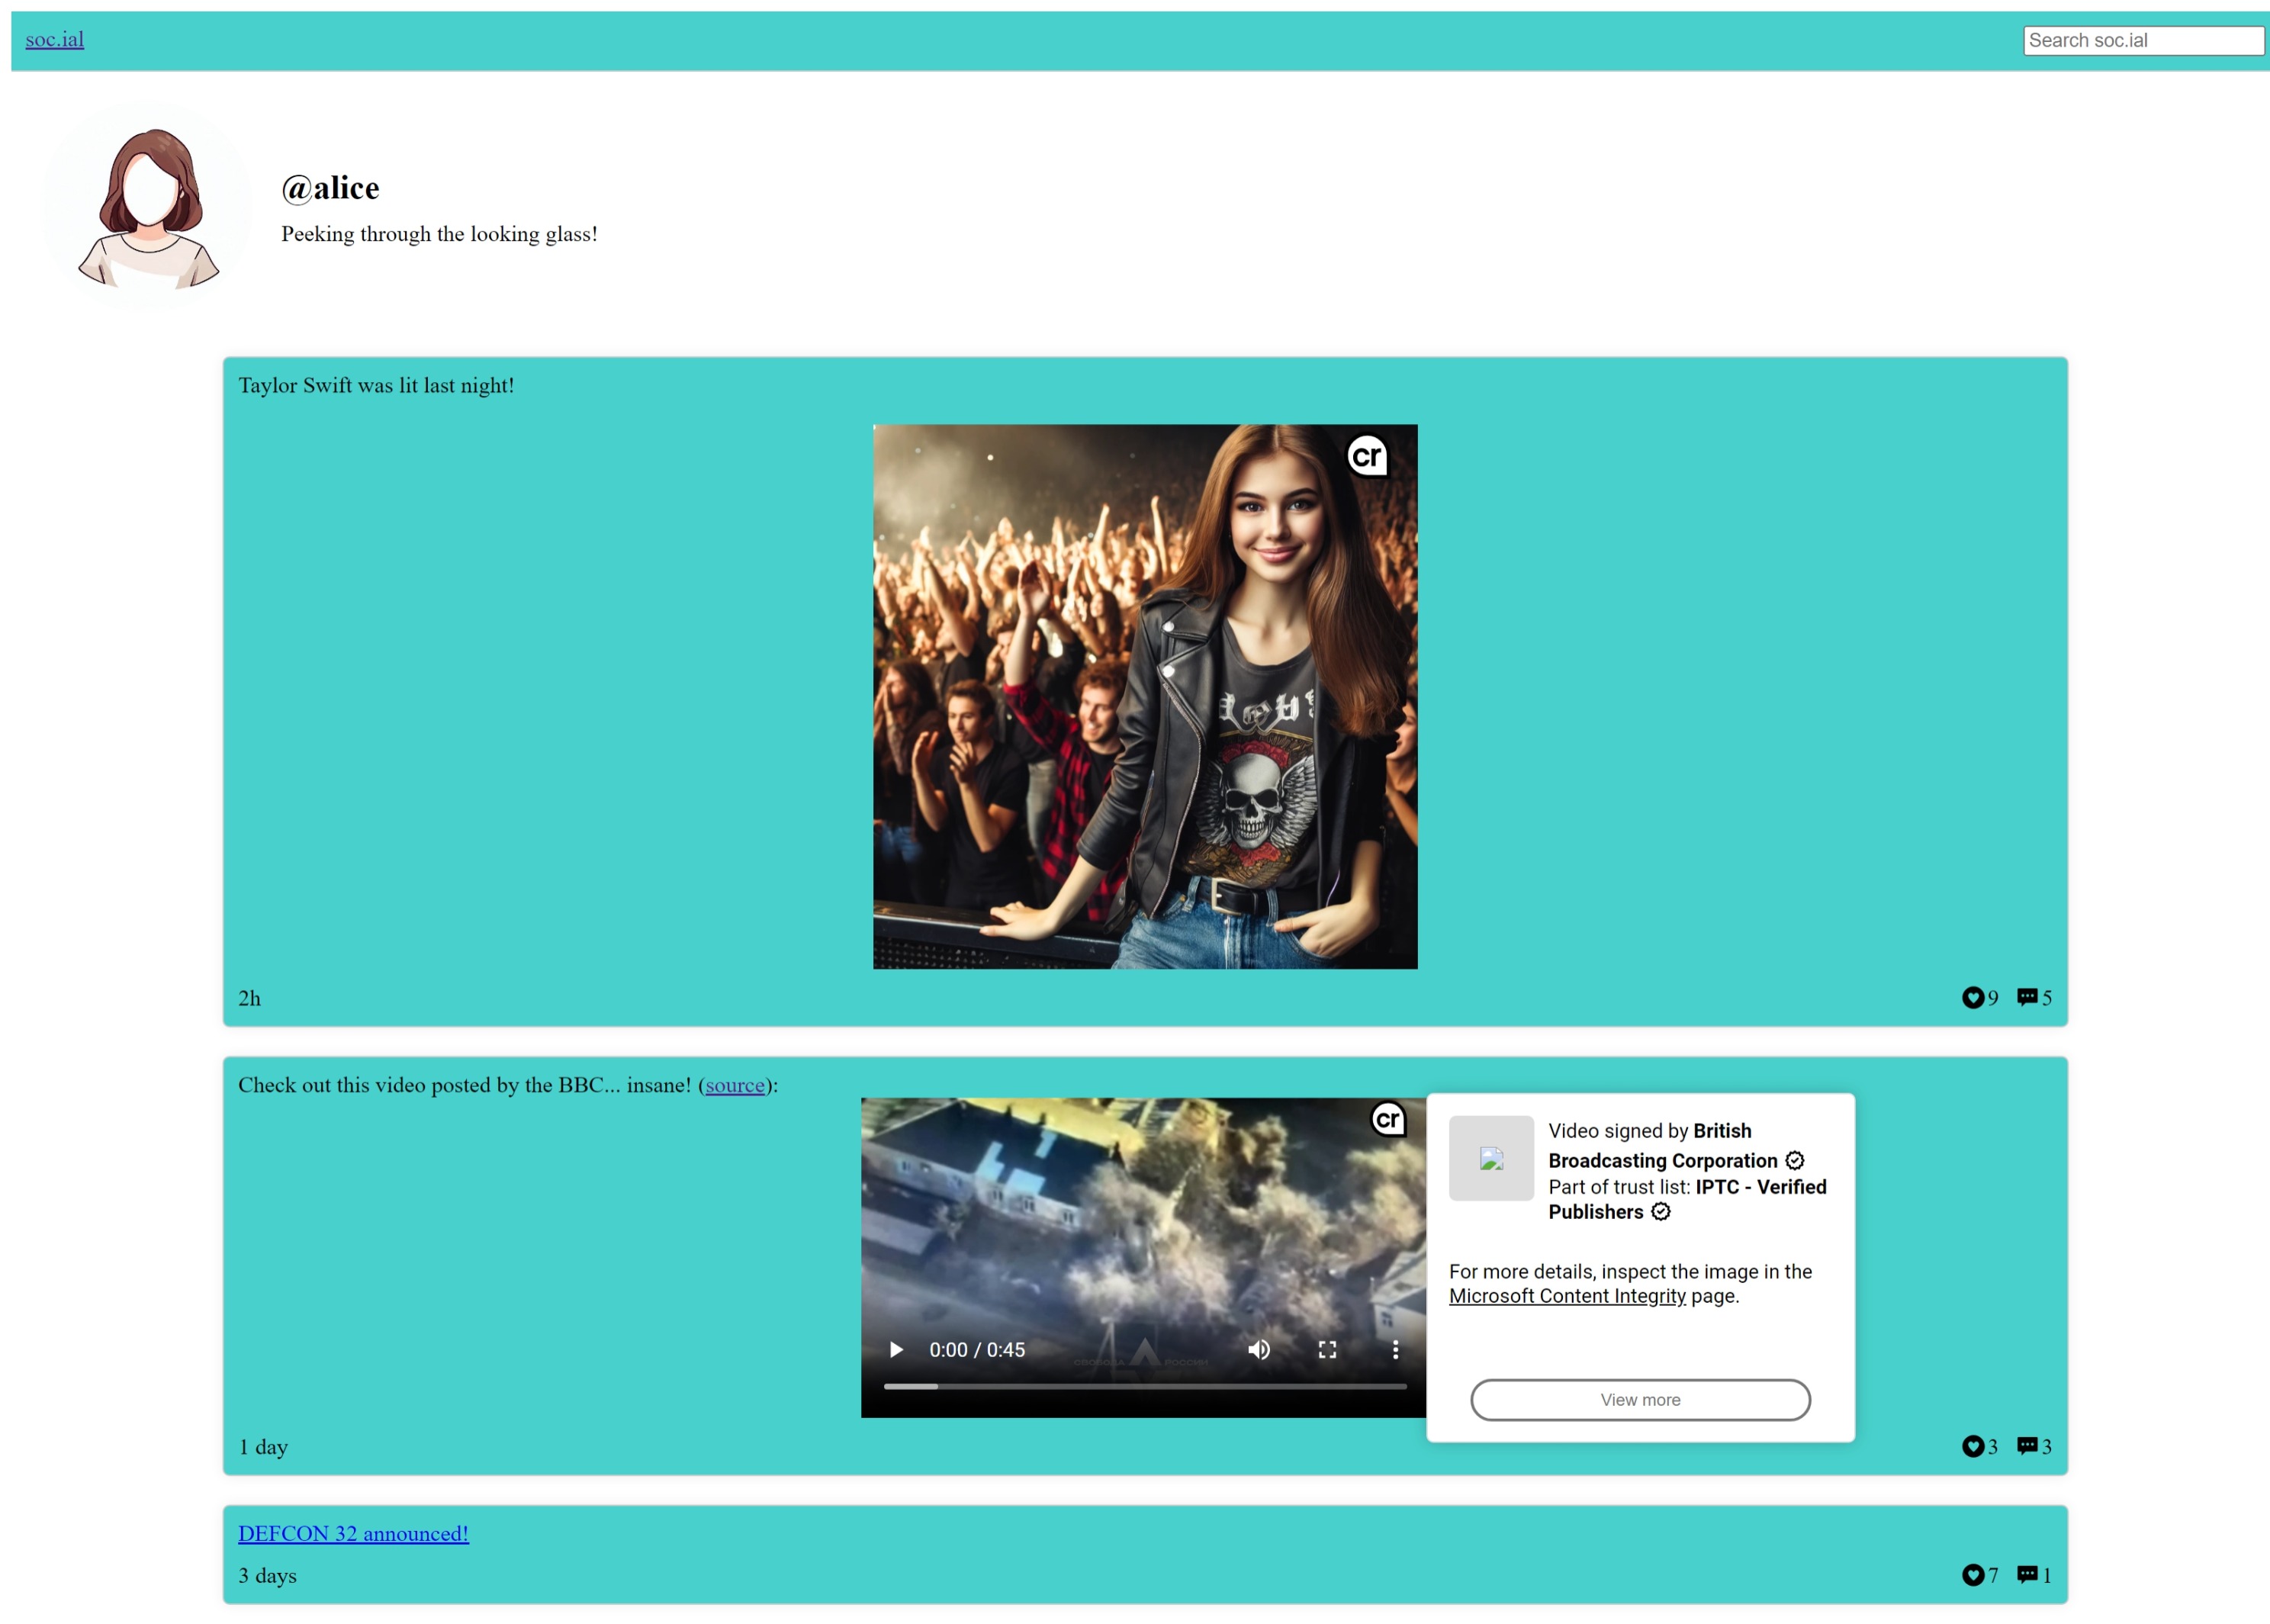Screen dimensions: 2270x1624
Task: Open the DEFCON 32 announced! link
Action: click(x=353, y=1533)
